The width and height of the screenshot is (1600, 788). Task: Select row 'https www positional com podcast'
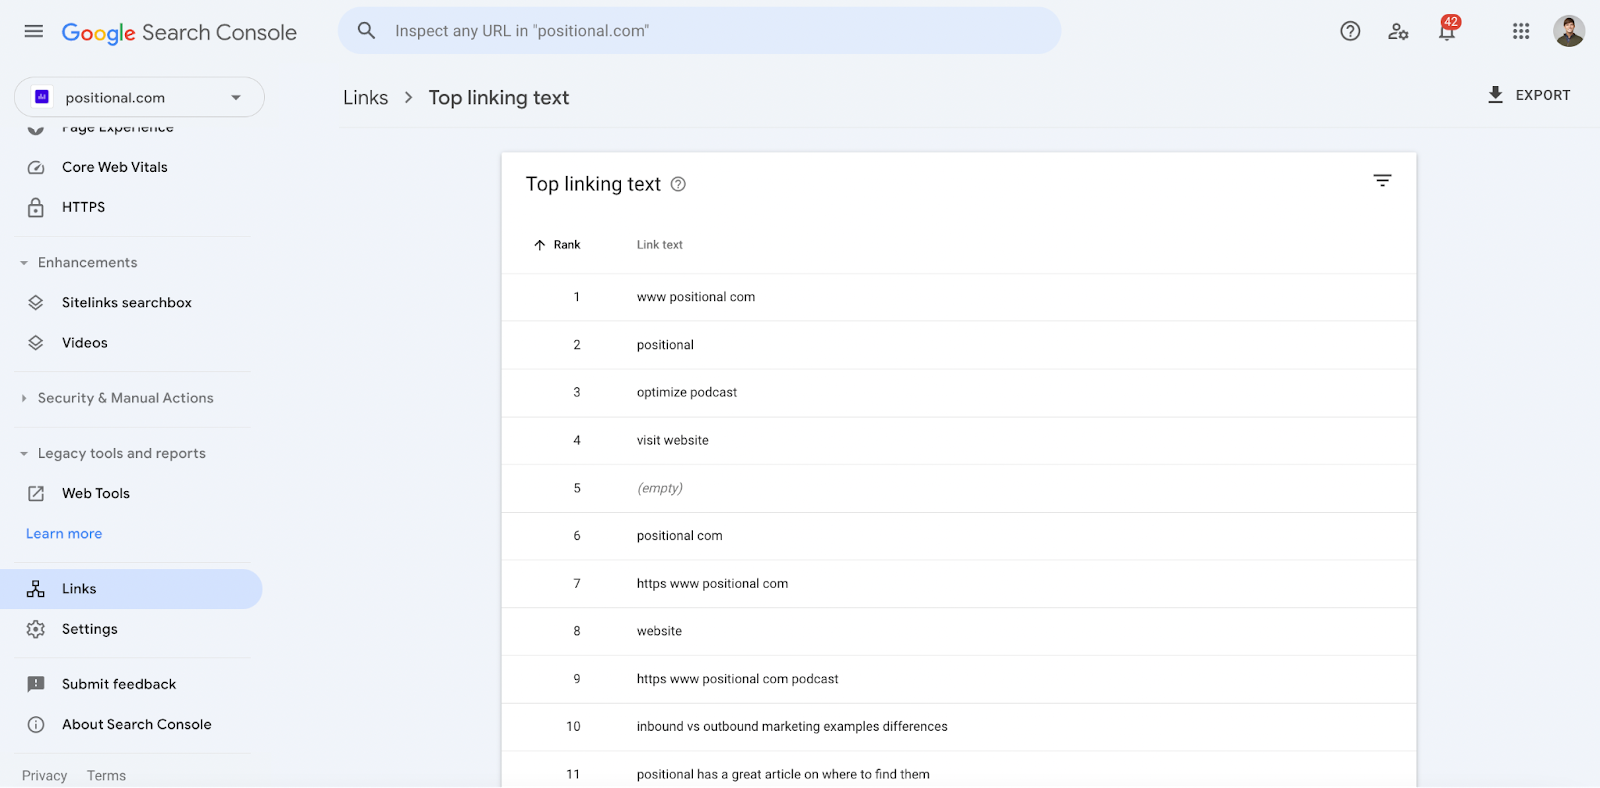pos(958,679)
